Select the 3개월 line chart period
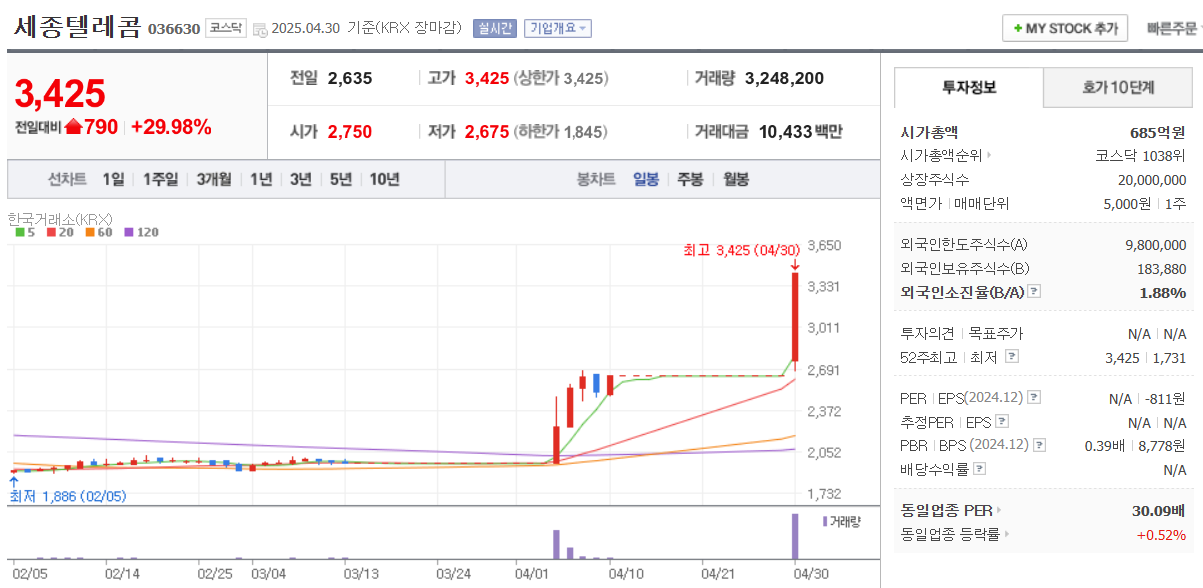 pyautogui.click(x=213, y=180)
